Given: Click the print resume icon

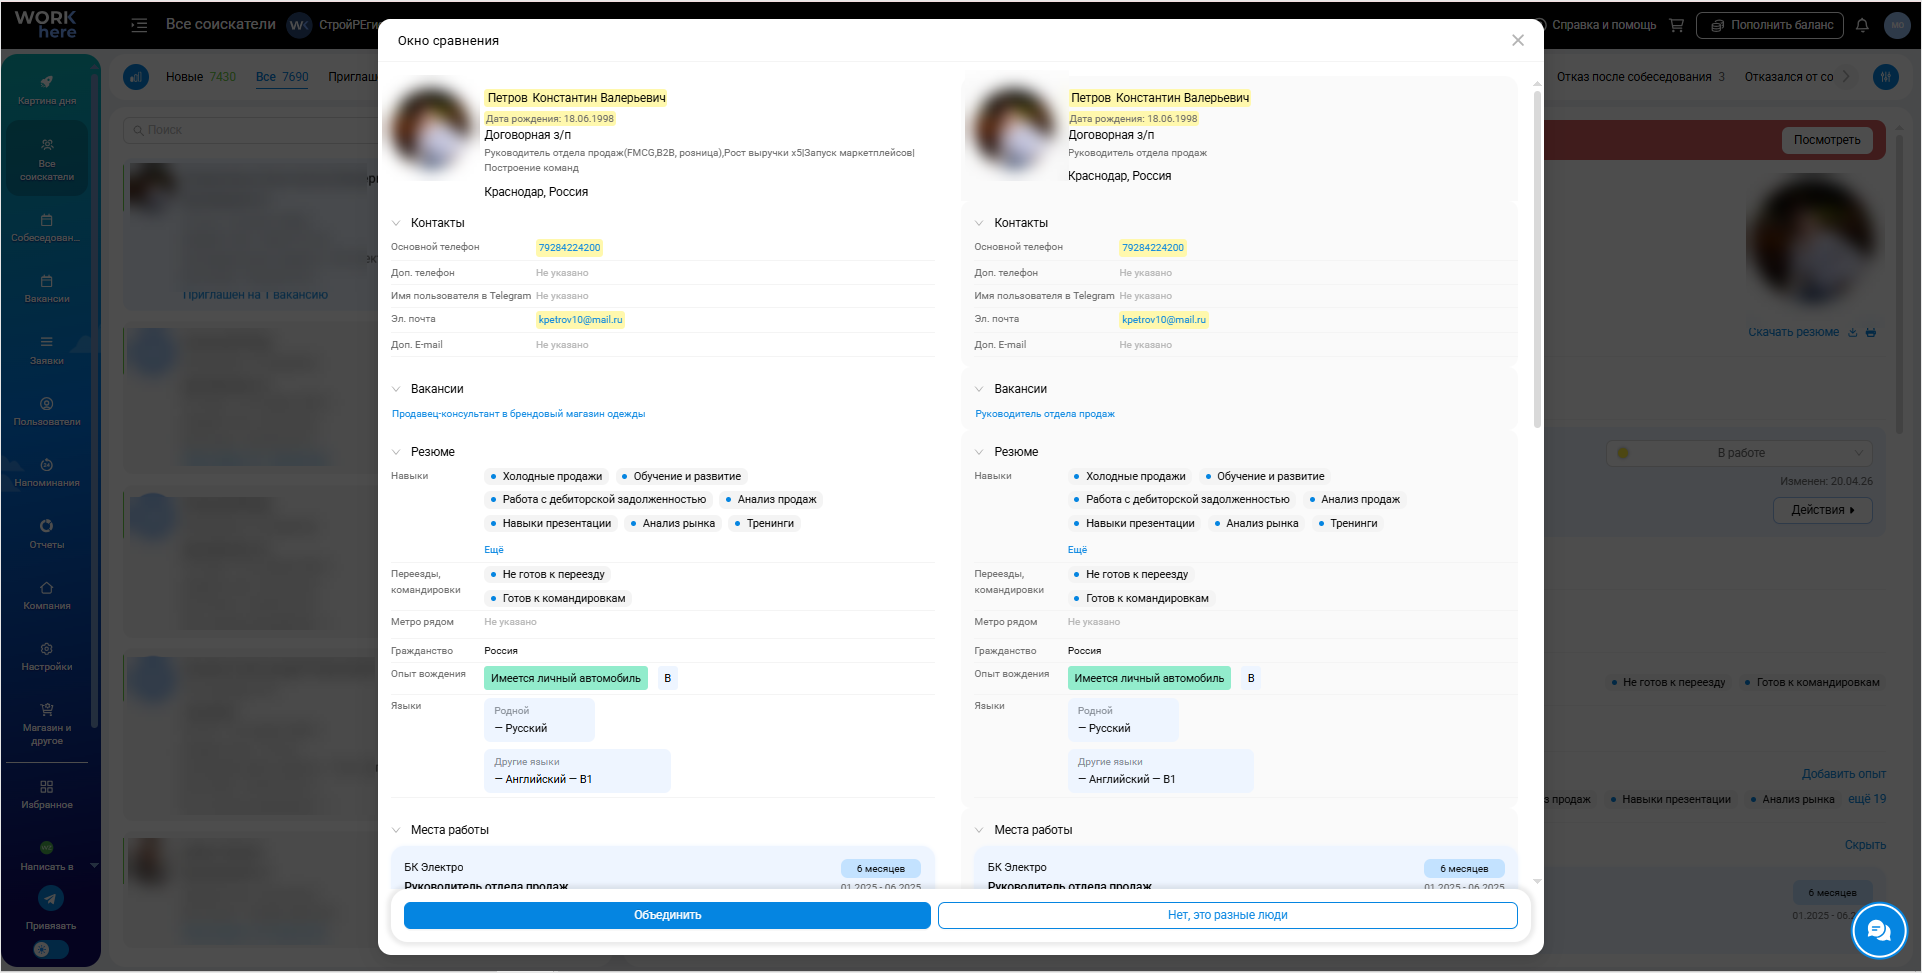Looking at the screenshot, I should 1871,333.
